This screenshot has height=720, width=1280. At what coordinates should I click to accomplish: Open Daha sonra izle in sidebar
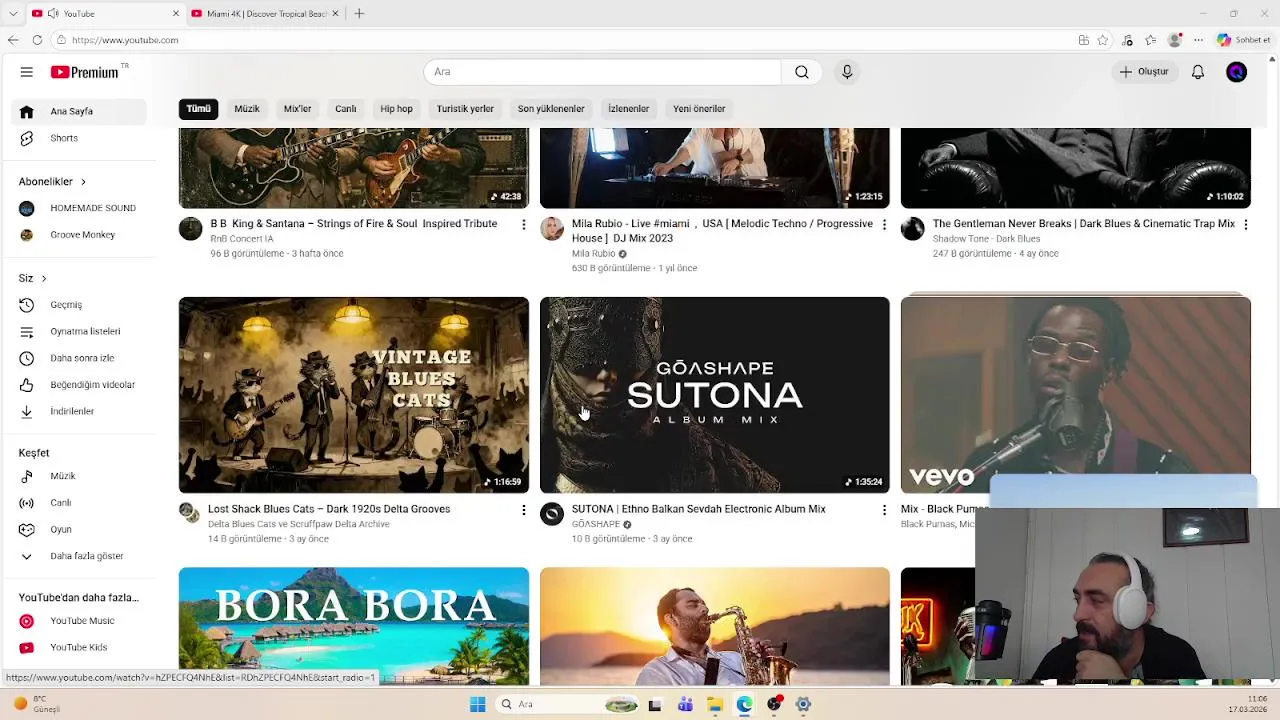coord(78,358)
